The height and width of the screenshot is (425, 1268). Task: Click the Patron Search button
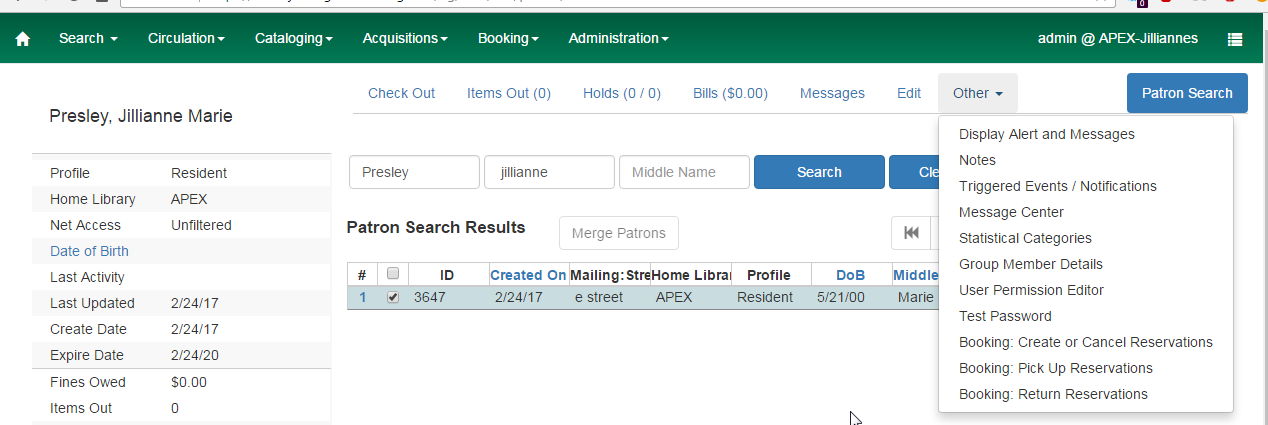tap(1187, 93)
